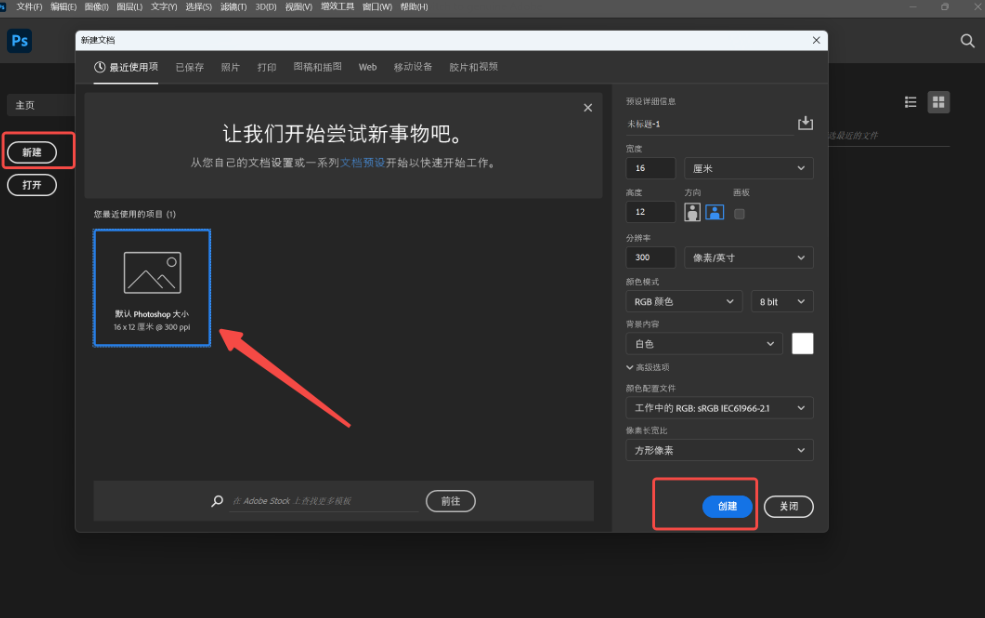Click the document name field 未标题-1
The height and width of the screenshot is (618, 985).
tap(710, 124)
